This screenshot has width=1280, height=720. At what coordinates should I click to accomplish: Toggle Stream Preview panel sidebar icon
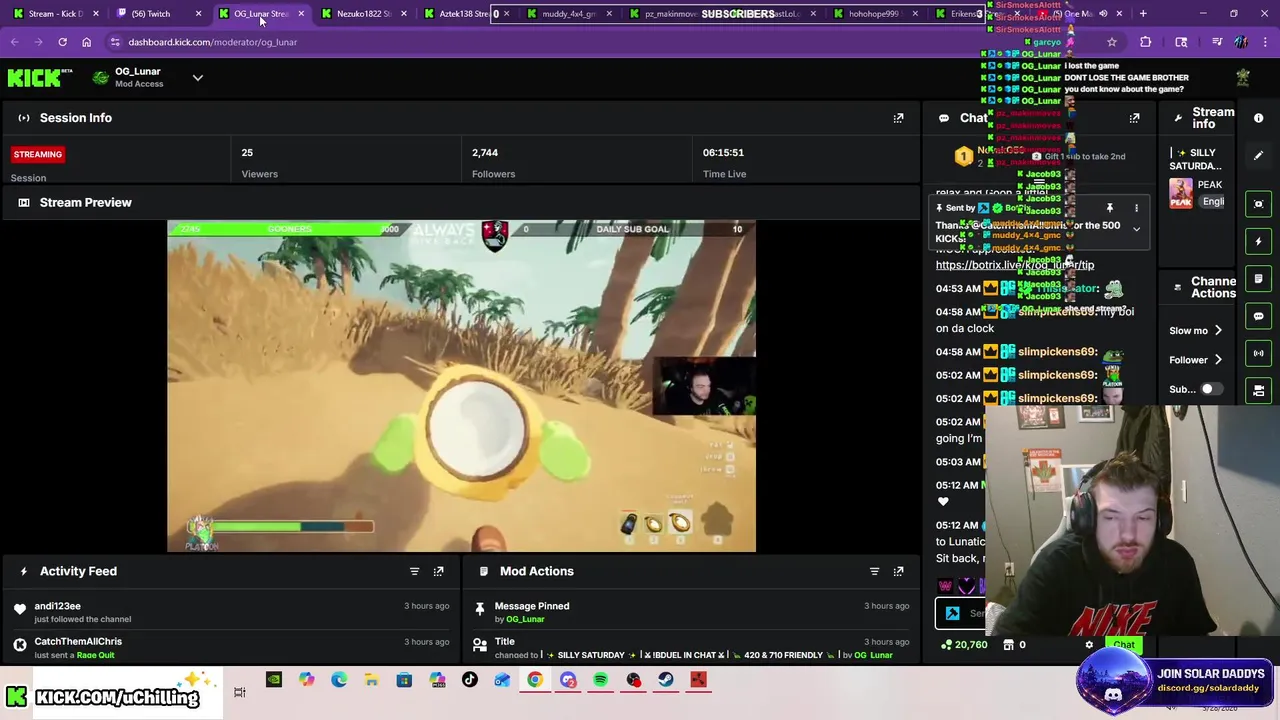(1258, 204)
